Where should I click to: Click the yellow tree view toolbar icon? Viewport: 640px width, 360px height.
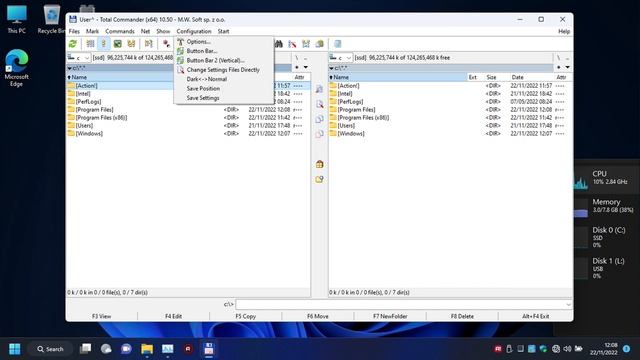click(131, 44)
